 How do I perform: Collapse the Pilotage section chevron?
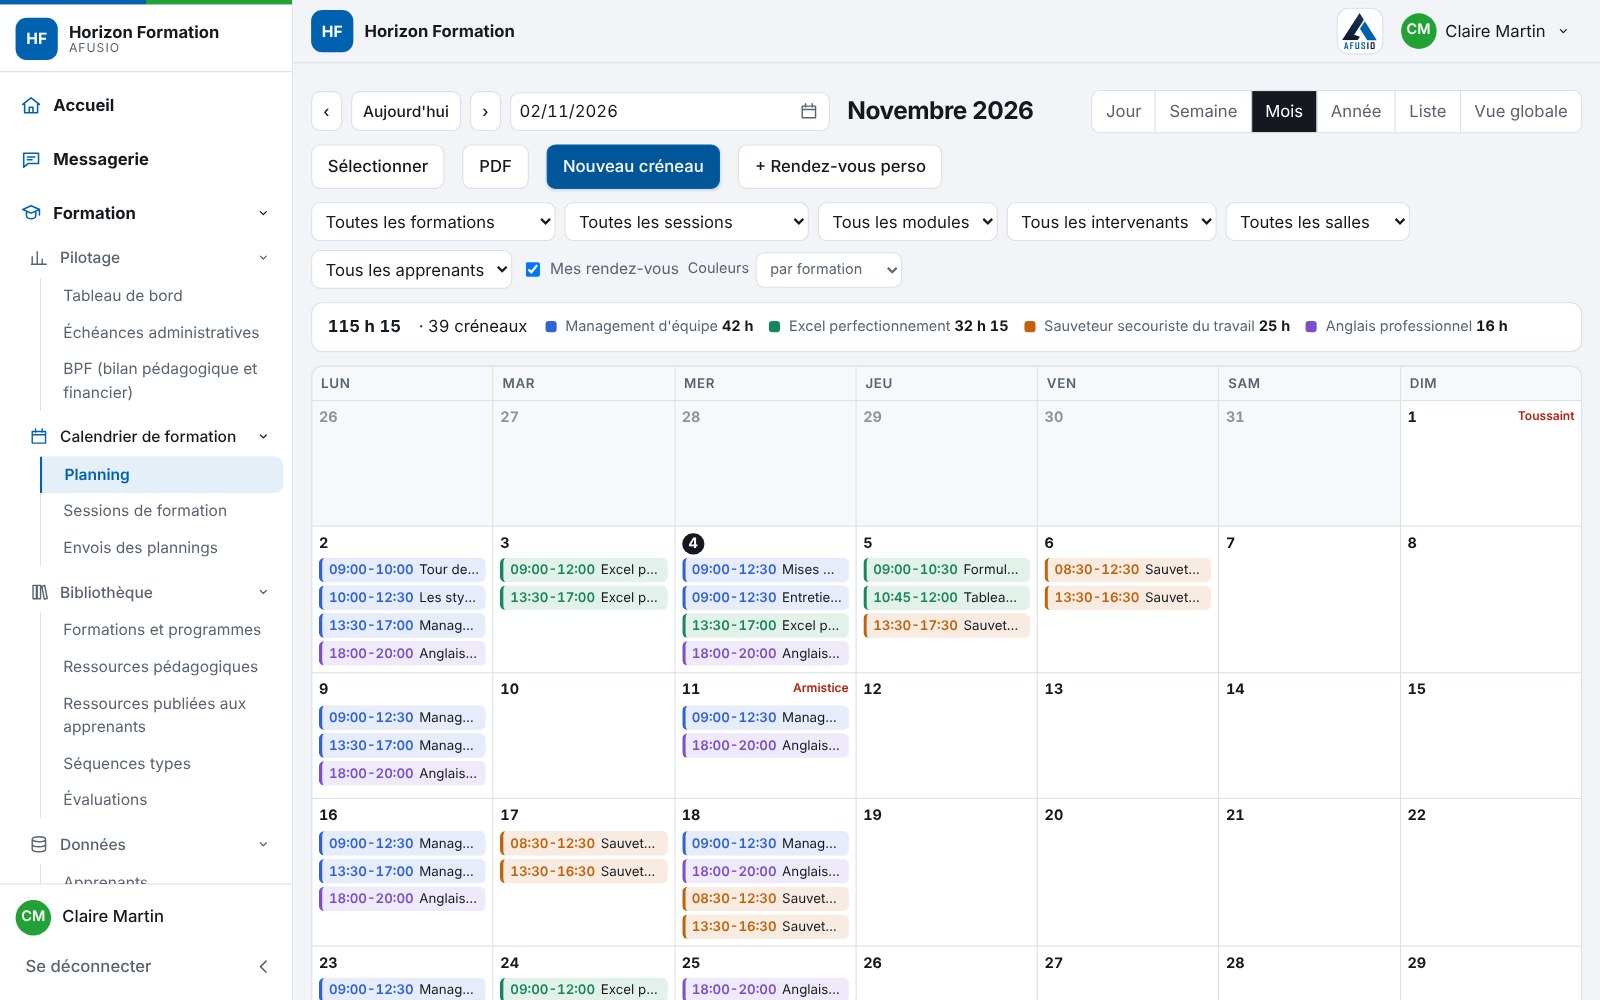[263, 258]
